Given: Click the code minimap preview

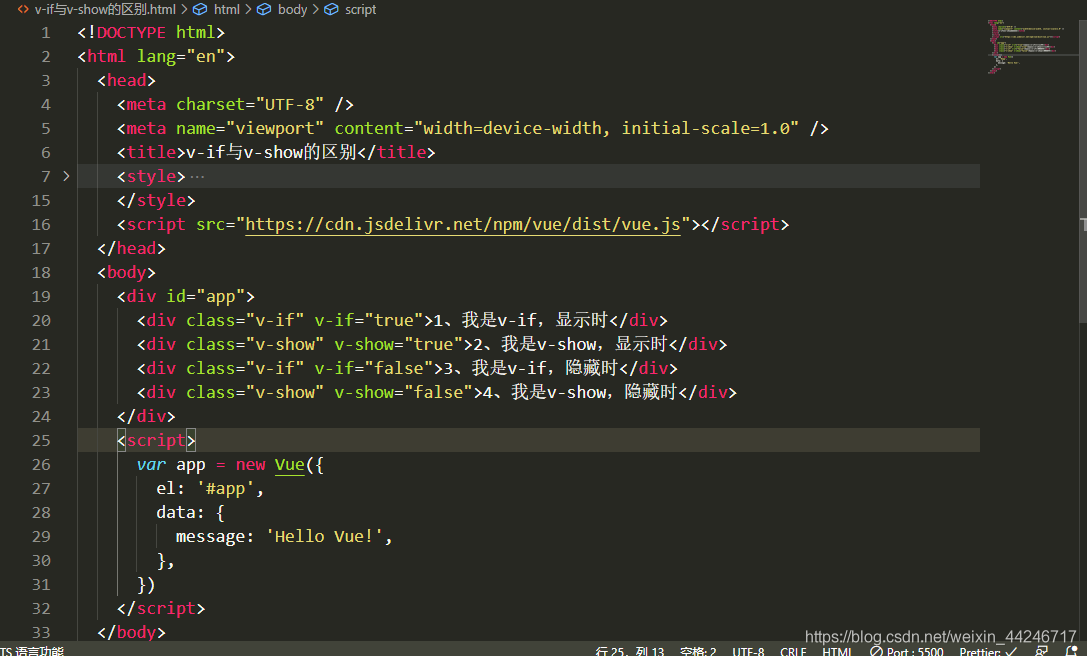Looking at the screenshot, I should pos(1027,47).
